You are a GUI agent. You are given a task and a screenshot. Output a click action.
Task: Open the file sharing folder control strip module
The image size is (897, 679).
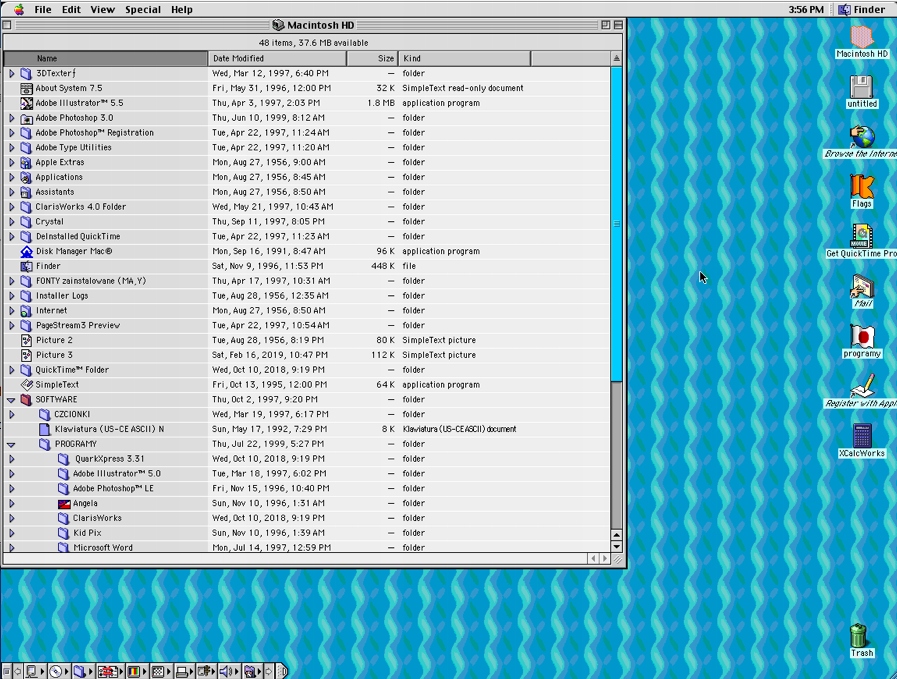coord(83,670)
